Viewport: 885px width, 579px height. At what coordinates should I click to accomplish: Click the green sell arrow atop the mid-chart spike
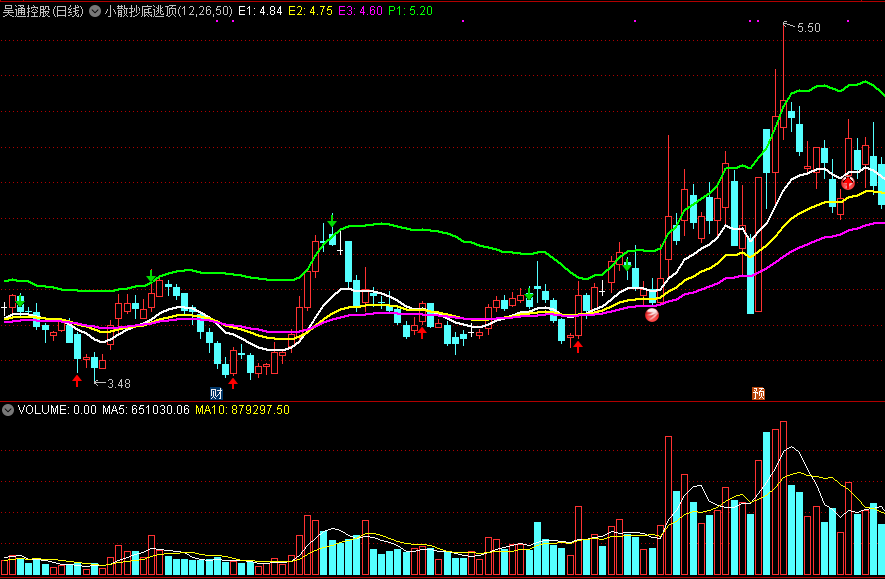pyautogui.click(x=332, y=220)
